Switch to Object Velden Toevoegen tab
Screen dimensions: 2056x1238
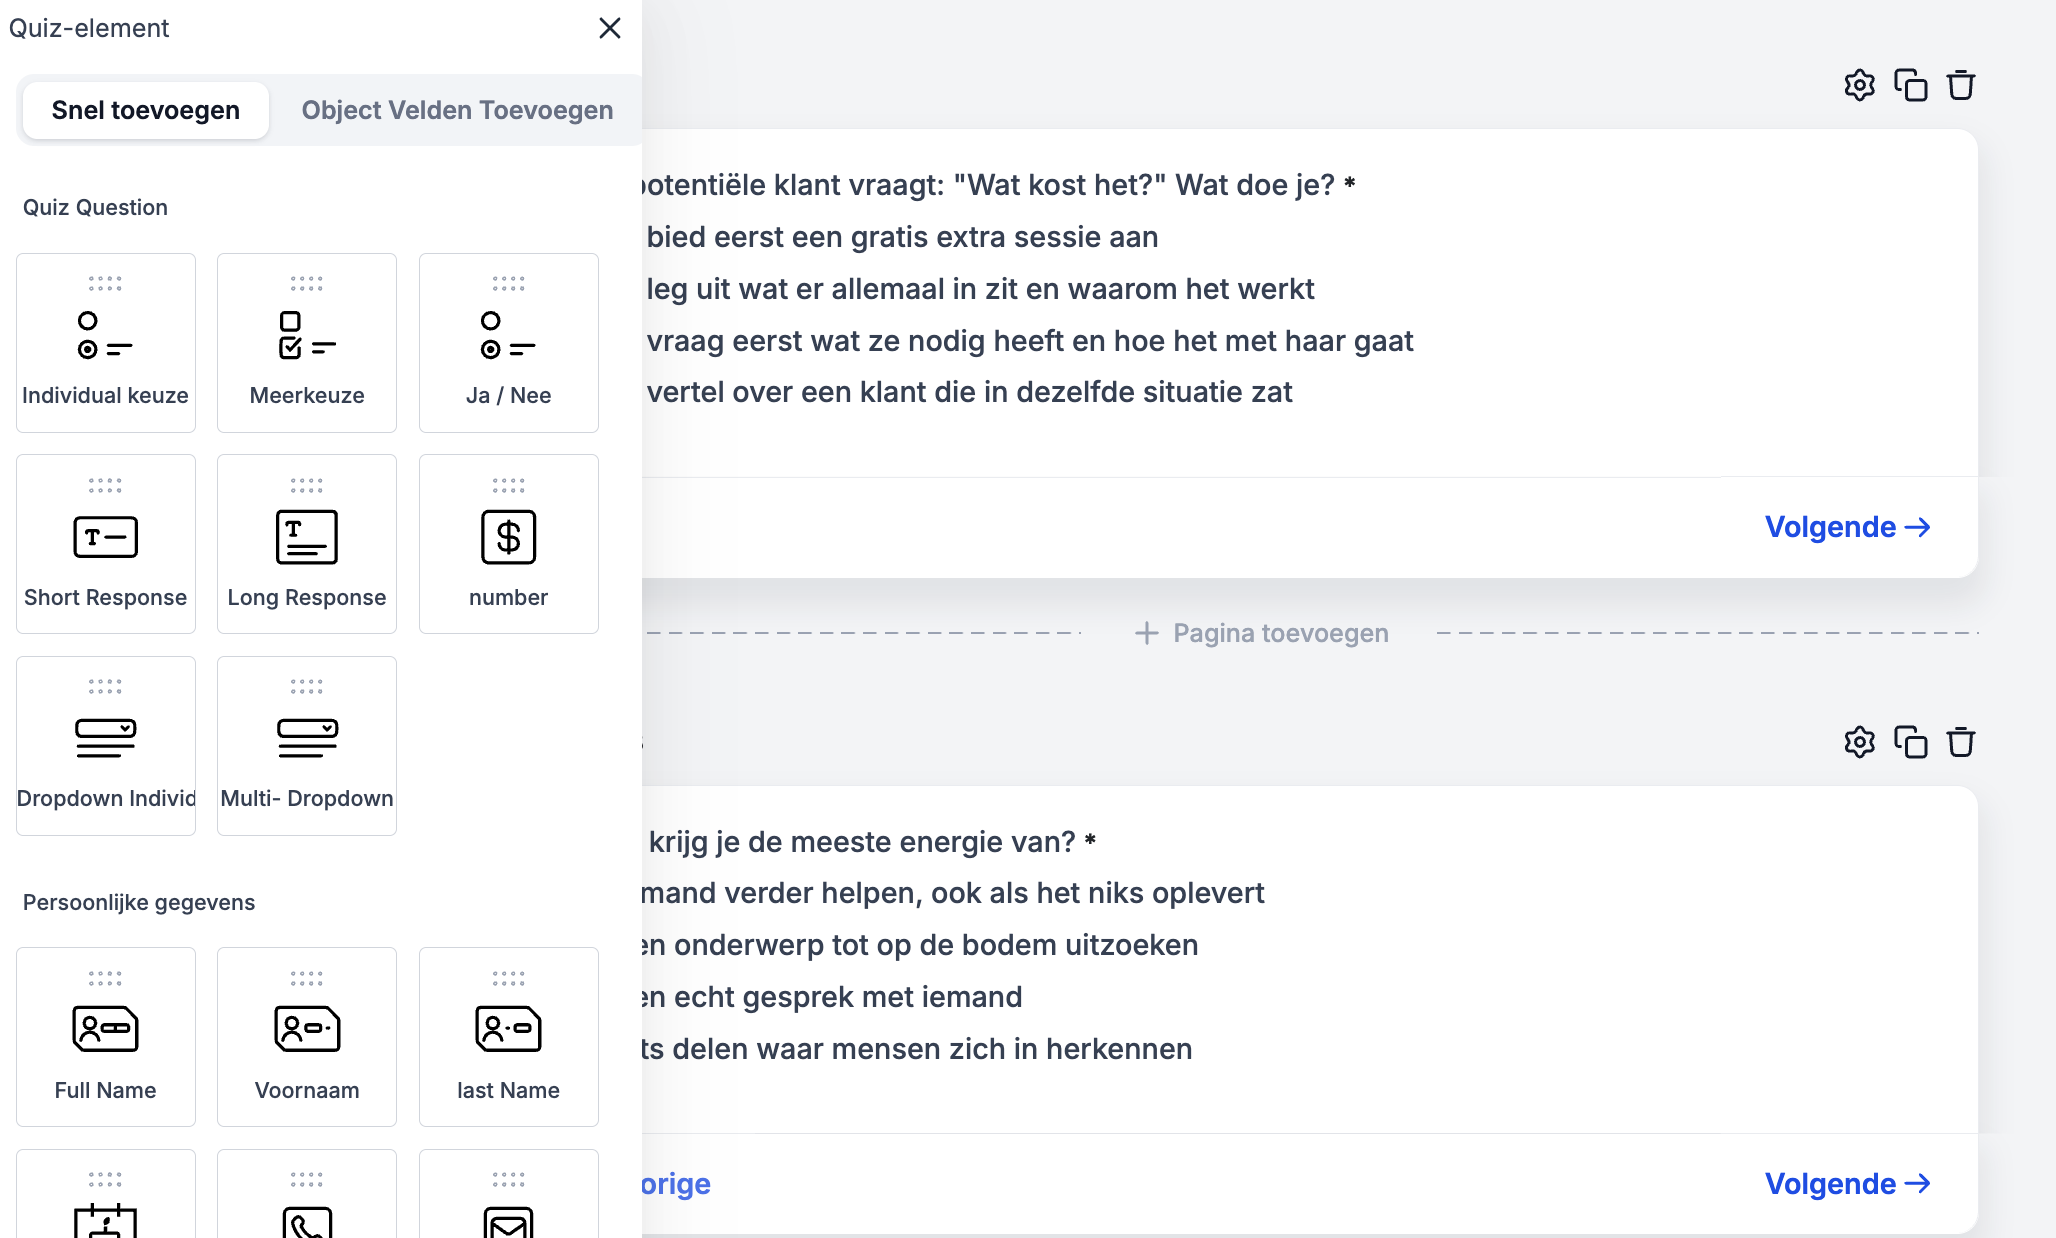(457, 110)
